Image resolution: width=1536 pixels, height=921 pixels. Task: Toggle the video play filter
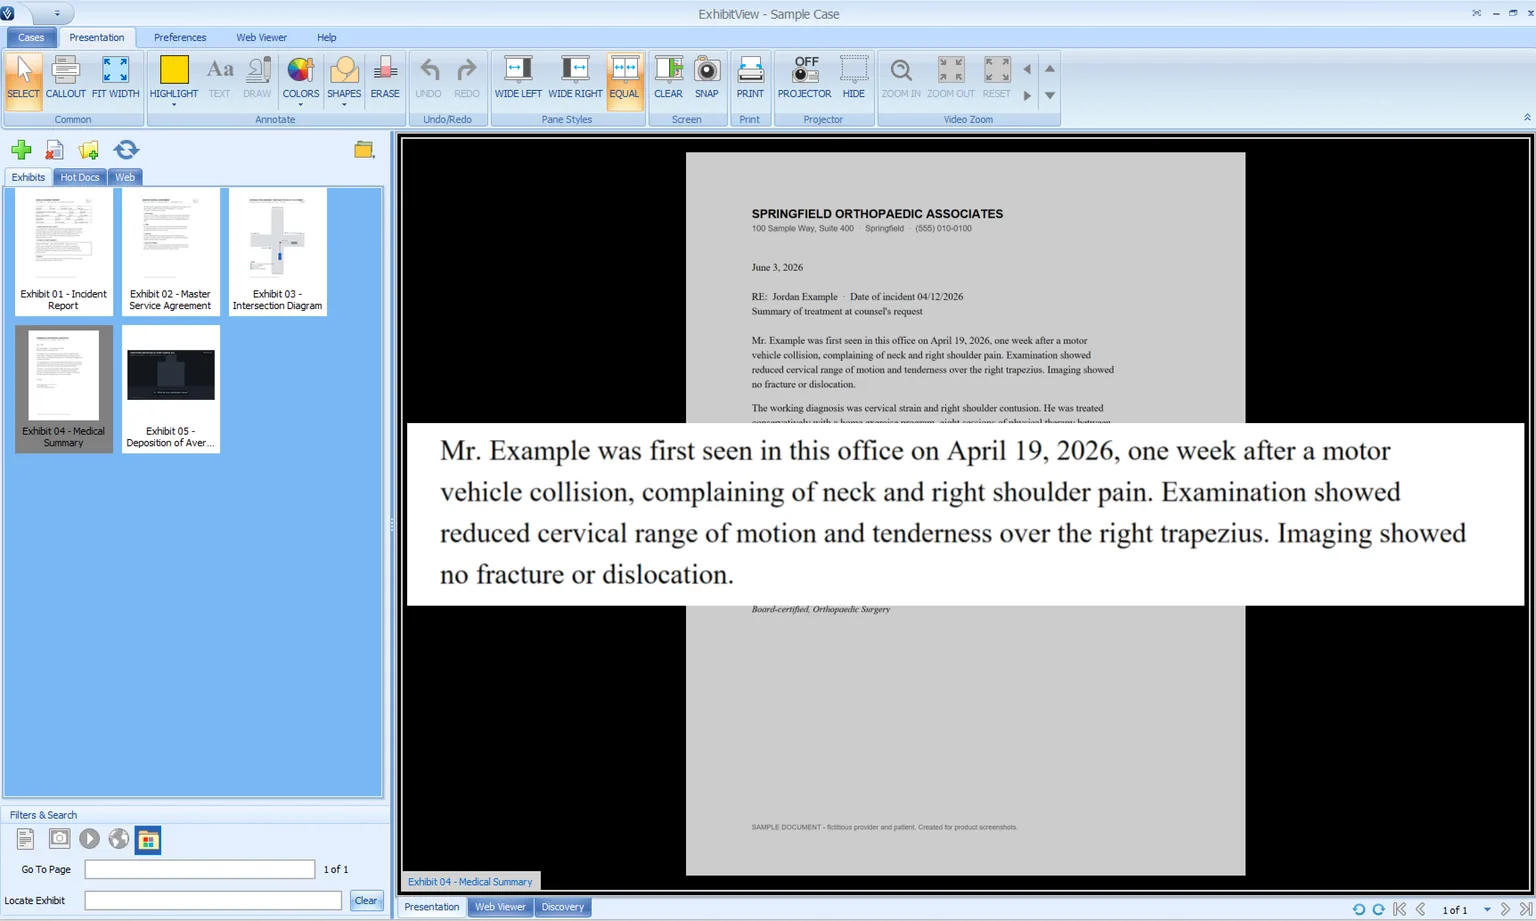[89, 839]
